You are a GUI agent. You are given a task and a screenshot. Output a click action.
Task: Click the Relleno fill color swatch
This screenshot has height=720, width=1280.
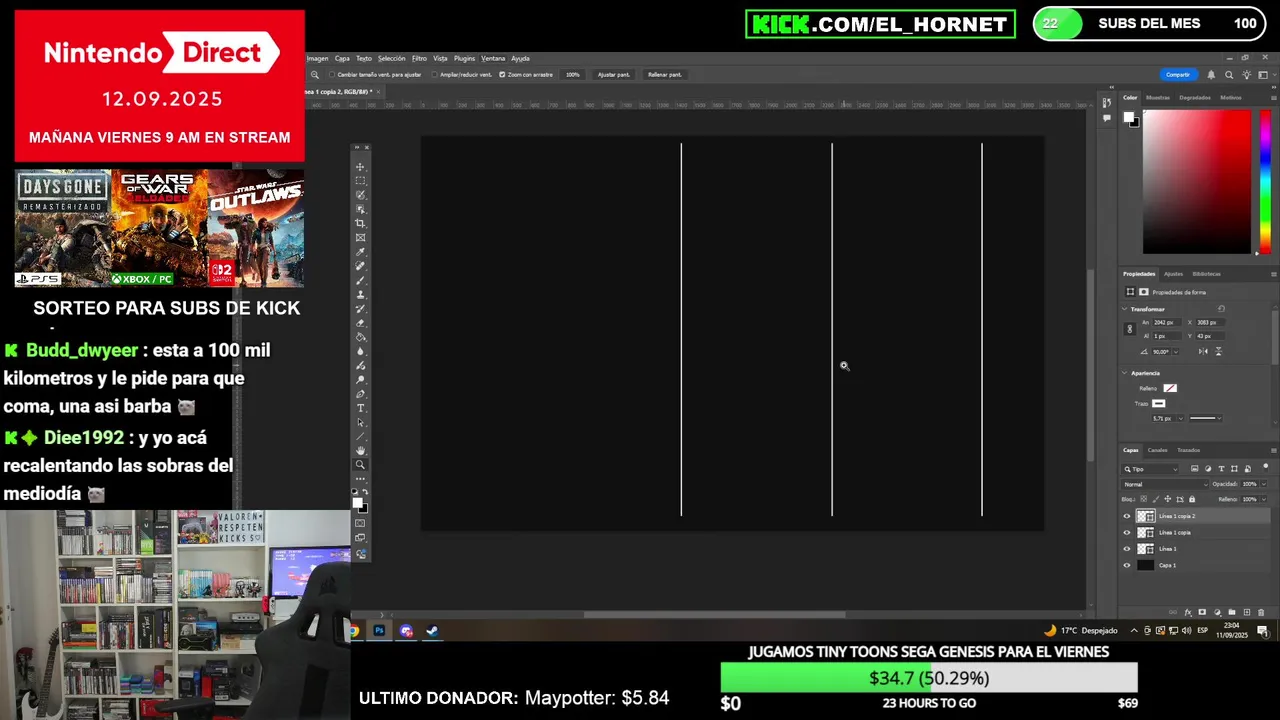(x=1170, y=388)
